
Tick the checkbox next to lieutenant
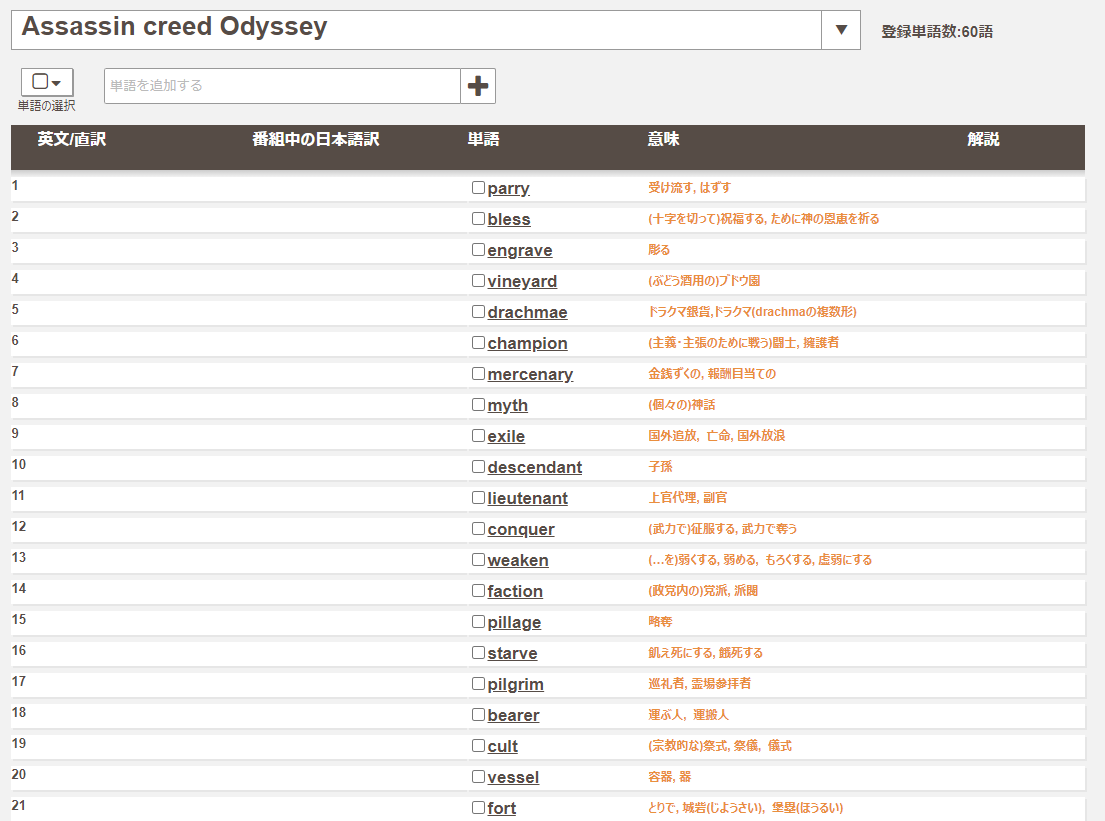(x=479, y=498)
